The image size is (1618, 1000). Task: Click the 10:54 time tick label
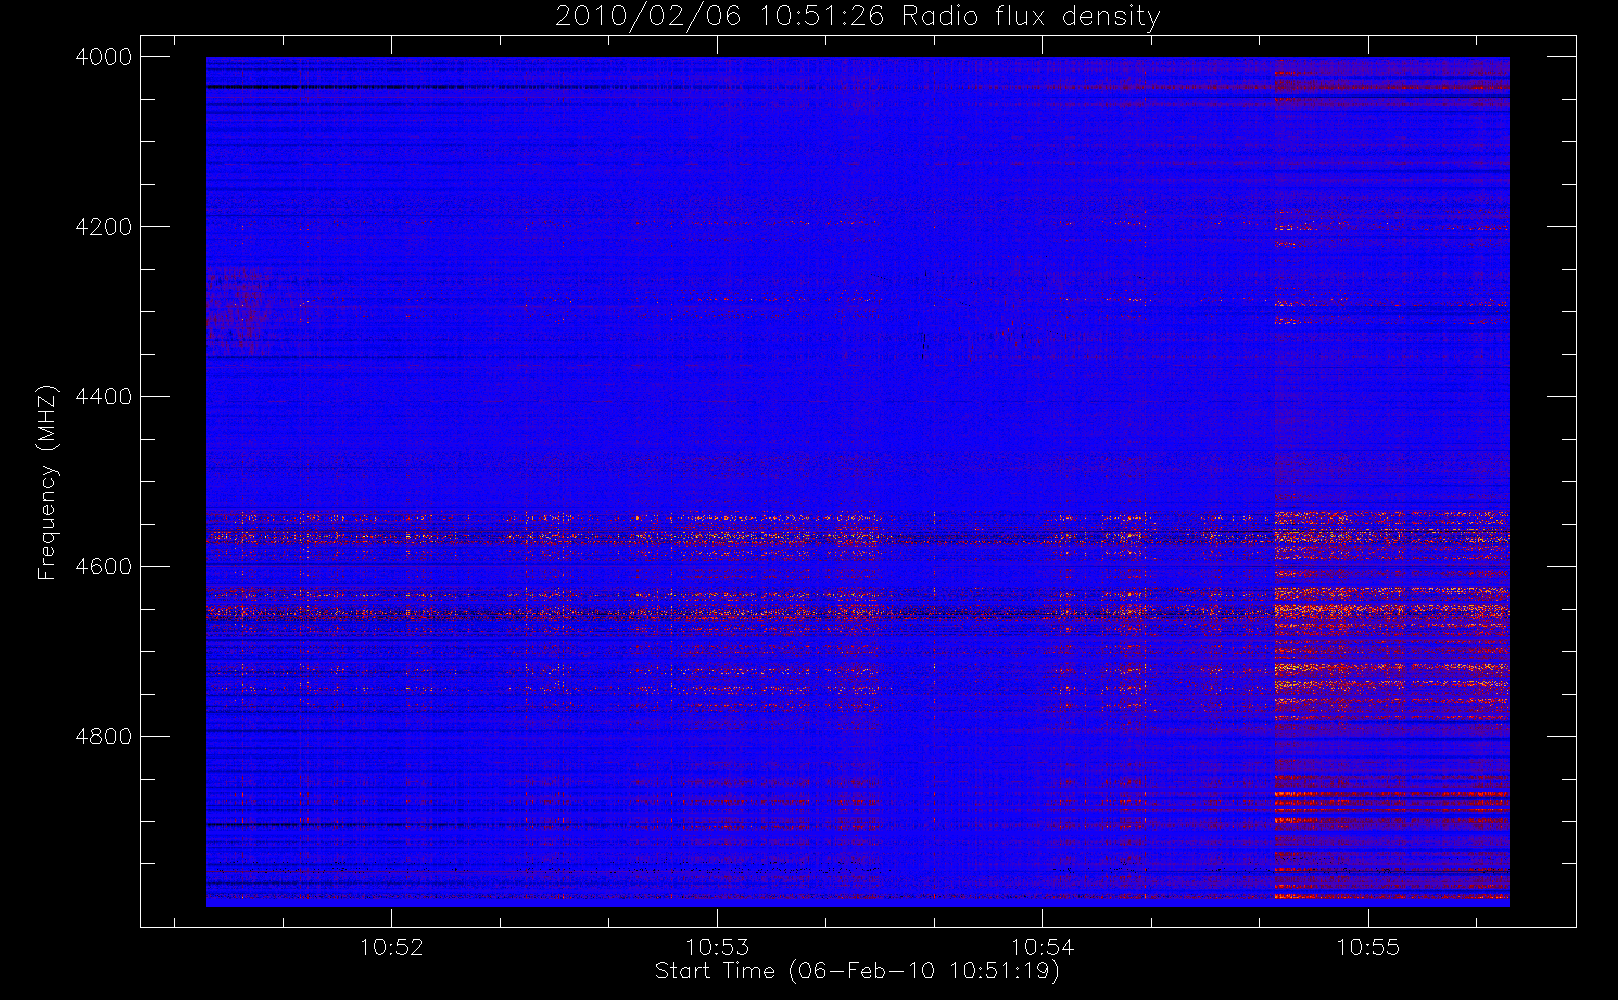click(1042, 947)
